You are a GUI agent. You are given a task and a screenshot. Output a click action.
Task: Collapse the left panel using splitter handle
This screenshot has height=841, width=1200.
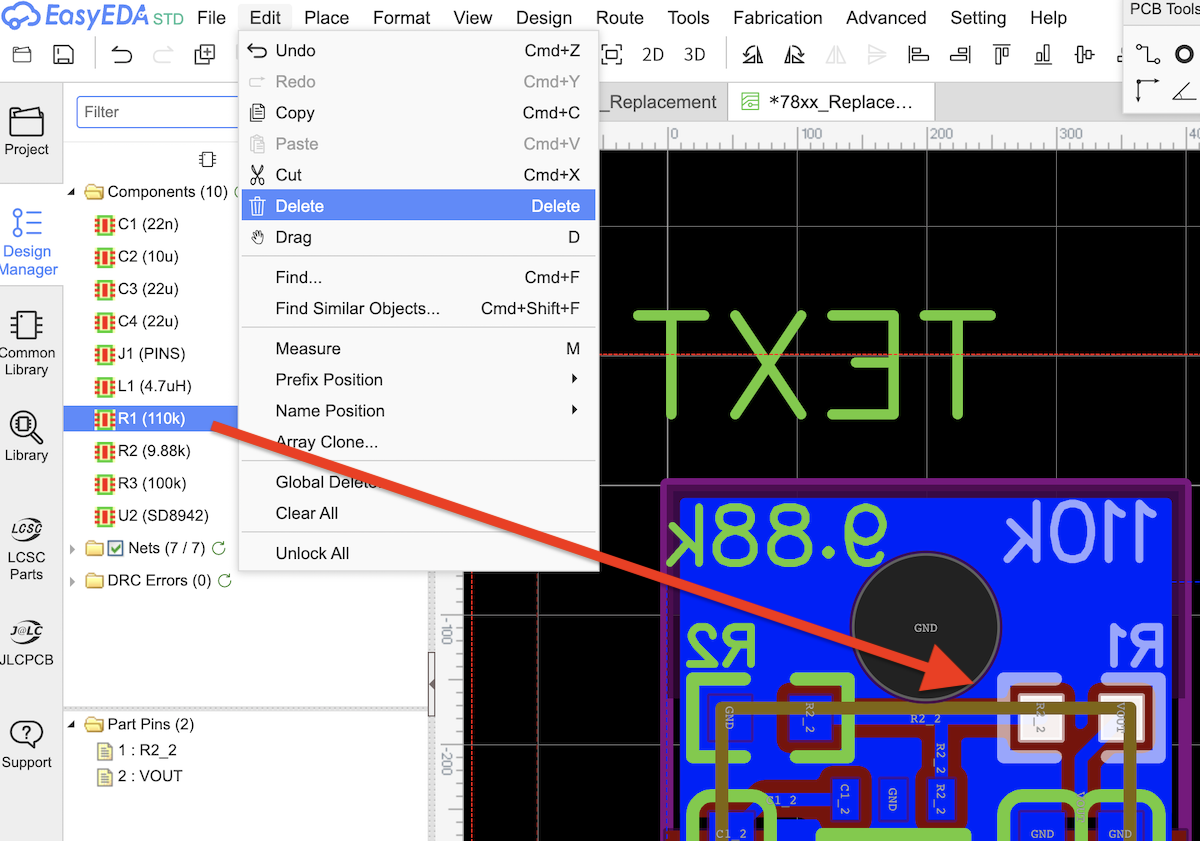click(432, 683)
